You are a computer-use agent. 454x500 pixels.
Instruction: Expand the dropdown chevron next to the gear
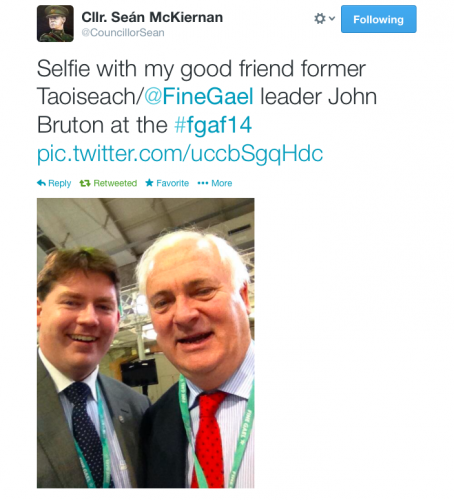coord(332,18)
